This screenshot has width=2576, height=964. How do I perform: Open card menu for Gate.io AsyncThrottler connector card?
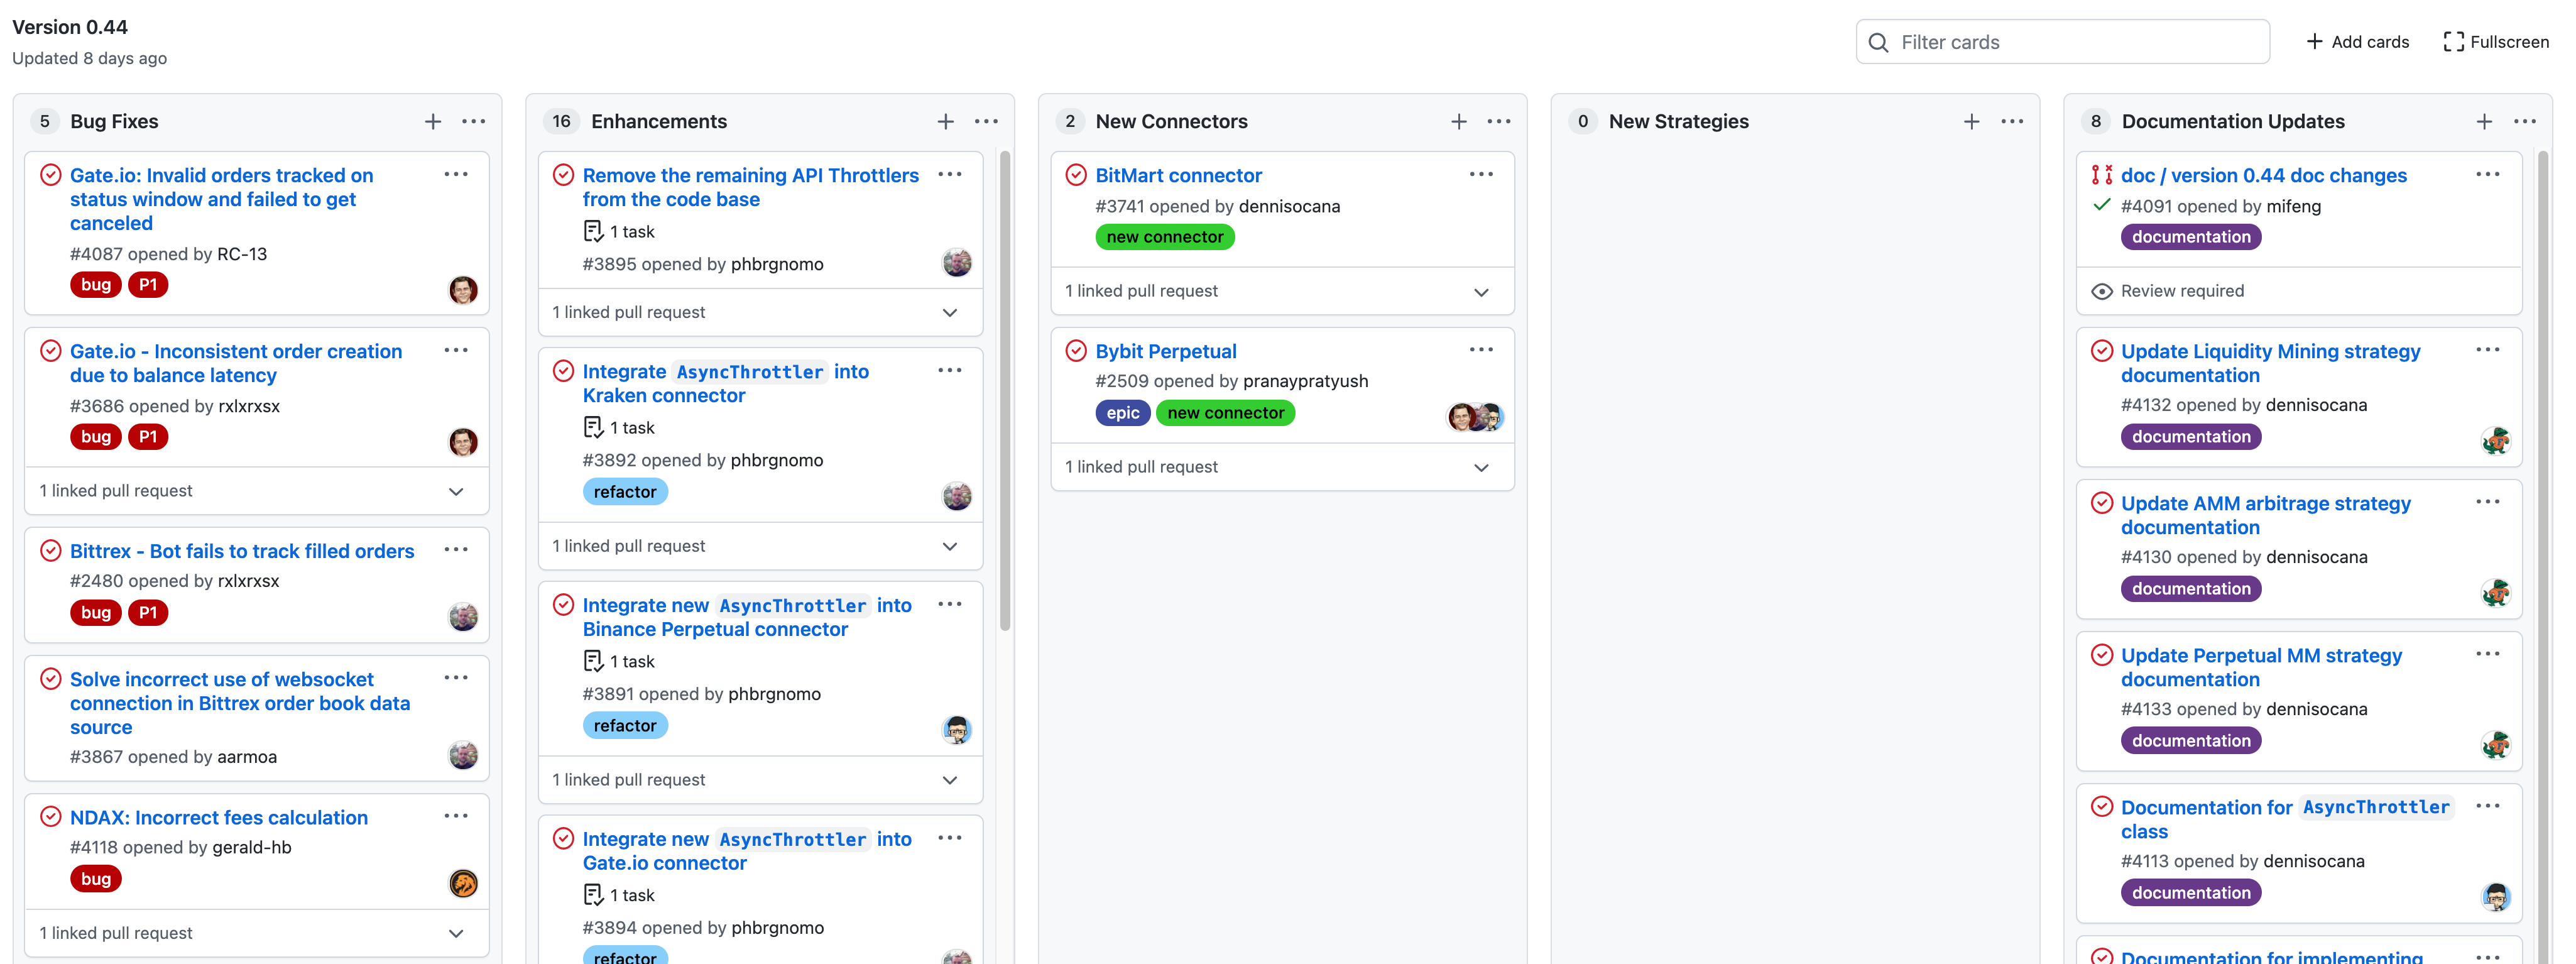pos(951,838)
